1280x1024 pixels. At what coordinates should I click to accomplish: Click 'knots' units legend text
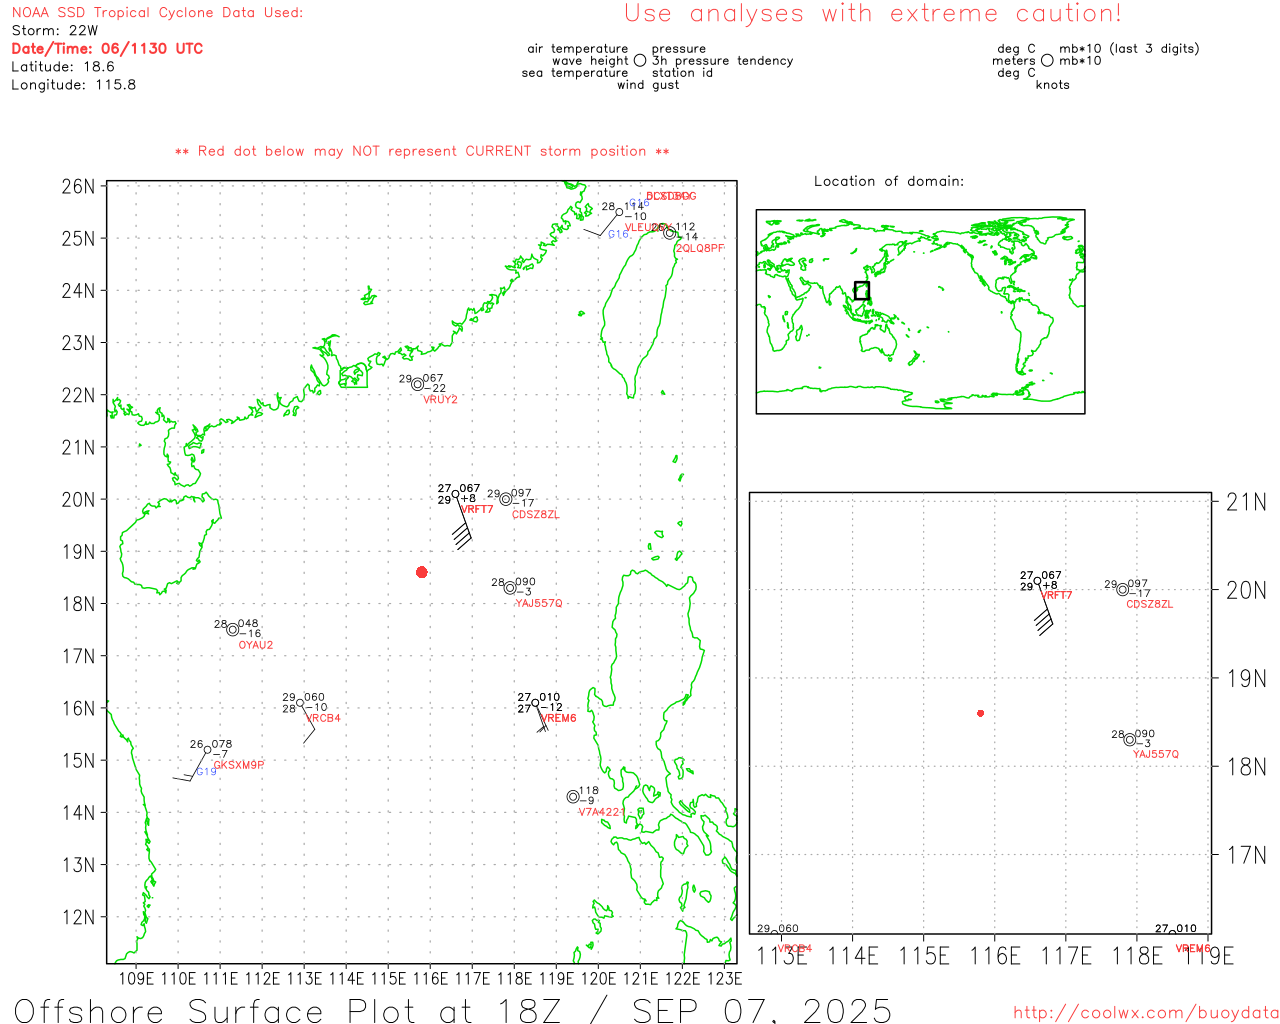[x=1053, y=85]
